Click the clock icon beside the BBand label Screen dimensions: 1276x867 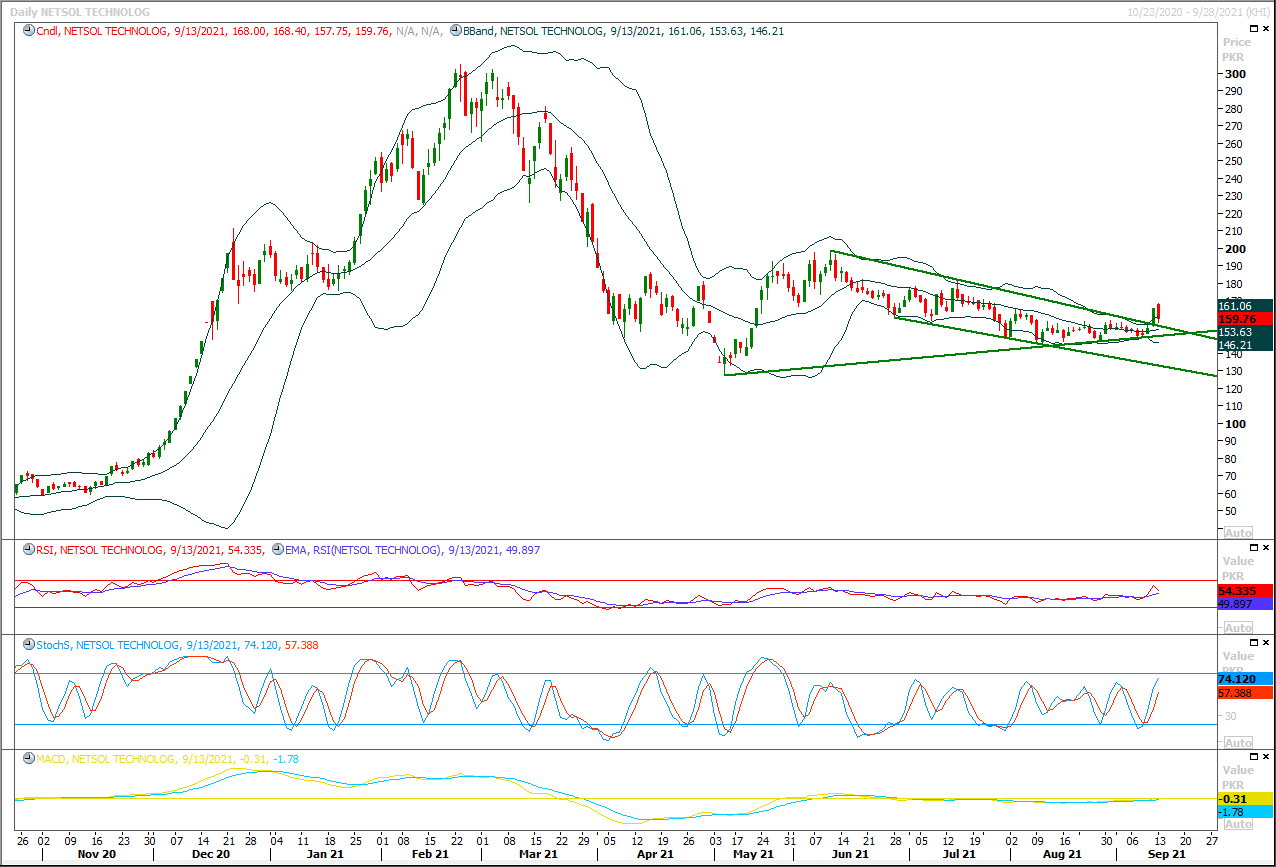click(455, 31)
